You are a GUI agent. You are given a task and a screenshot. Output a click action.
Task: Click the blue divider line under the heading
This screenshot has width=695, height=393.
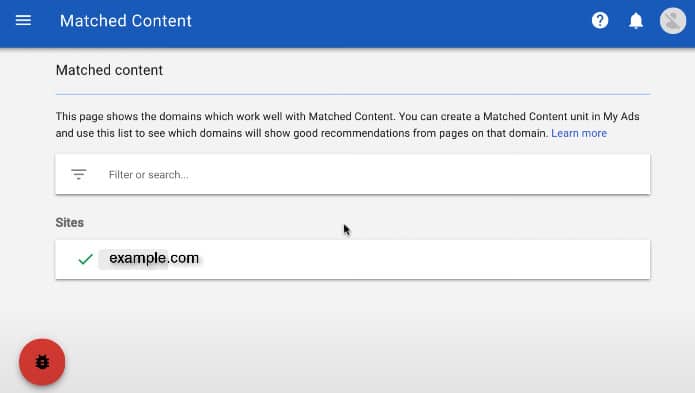353,94
